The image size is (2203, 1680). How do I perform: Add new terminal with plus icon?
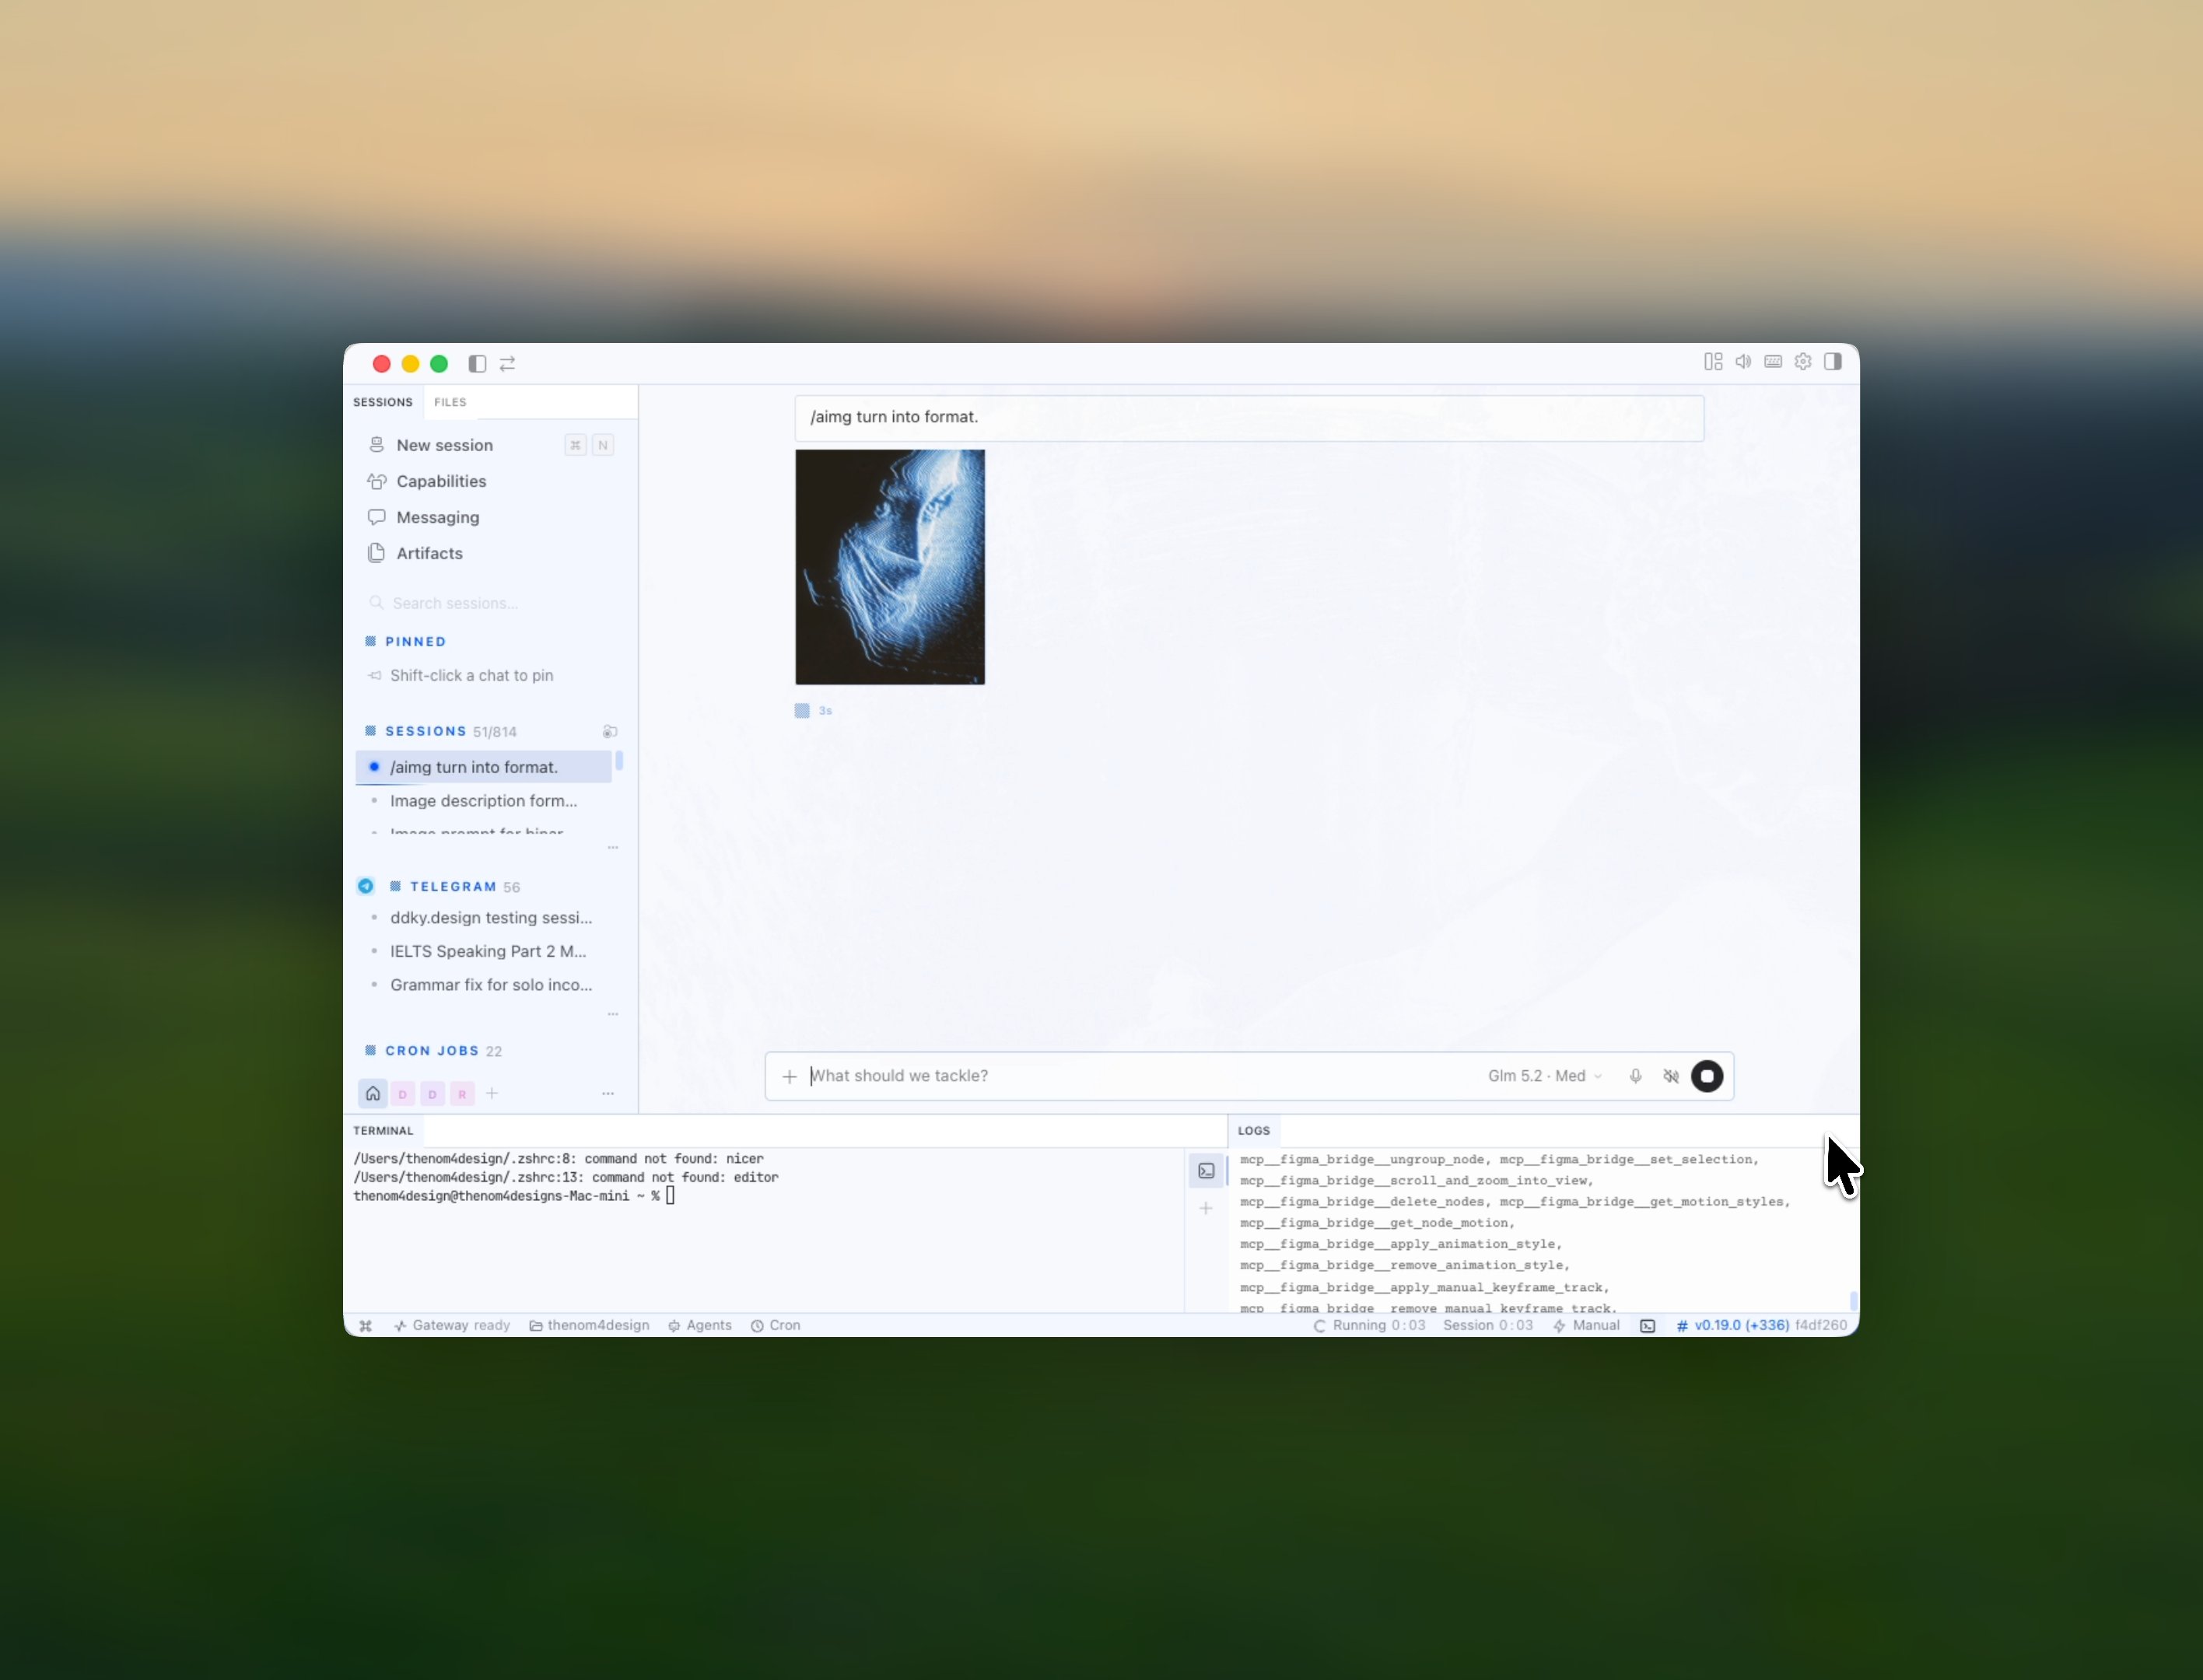(x=1207, y=1209)
